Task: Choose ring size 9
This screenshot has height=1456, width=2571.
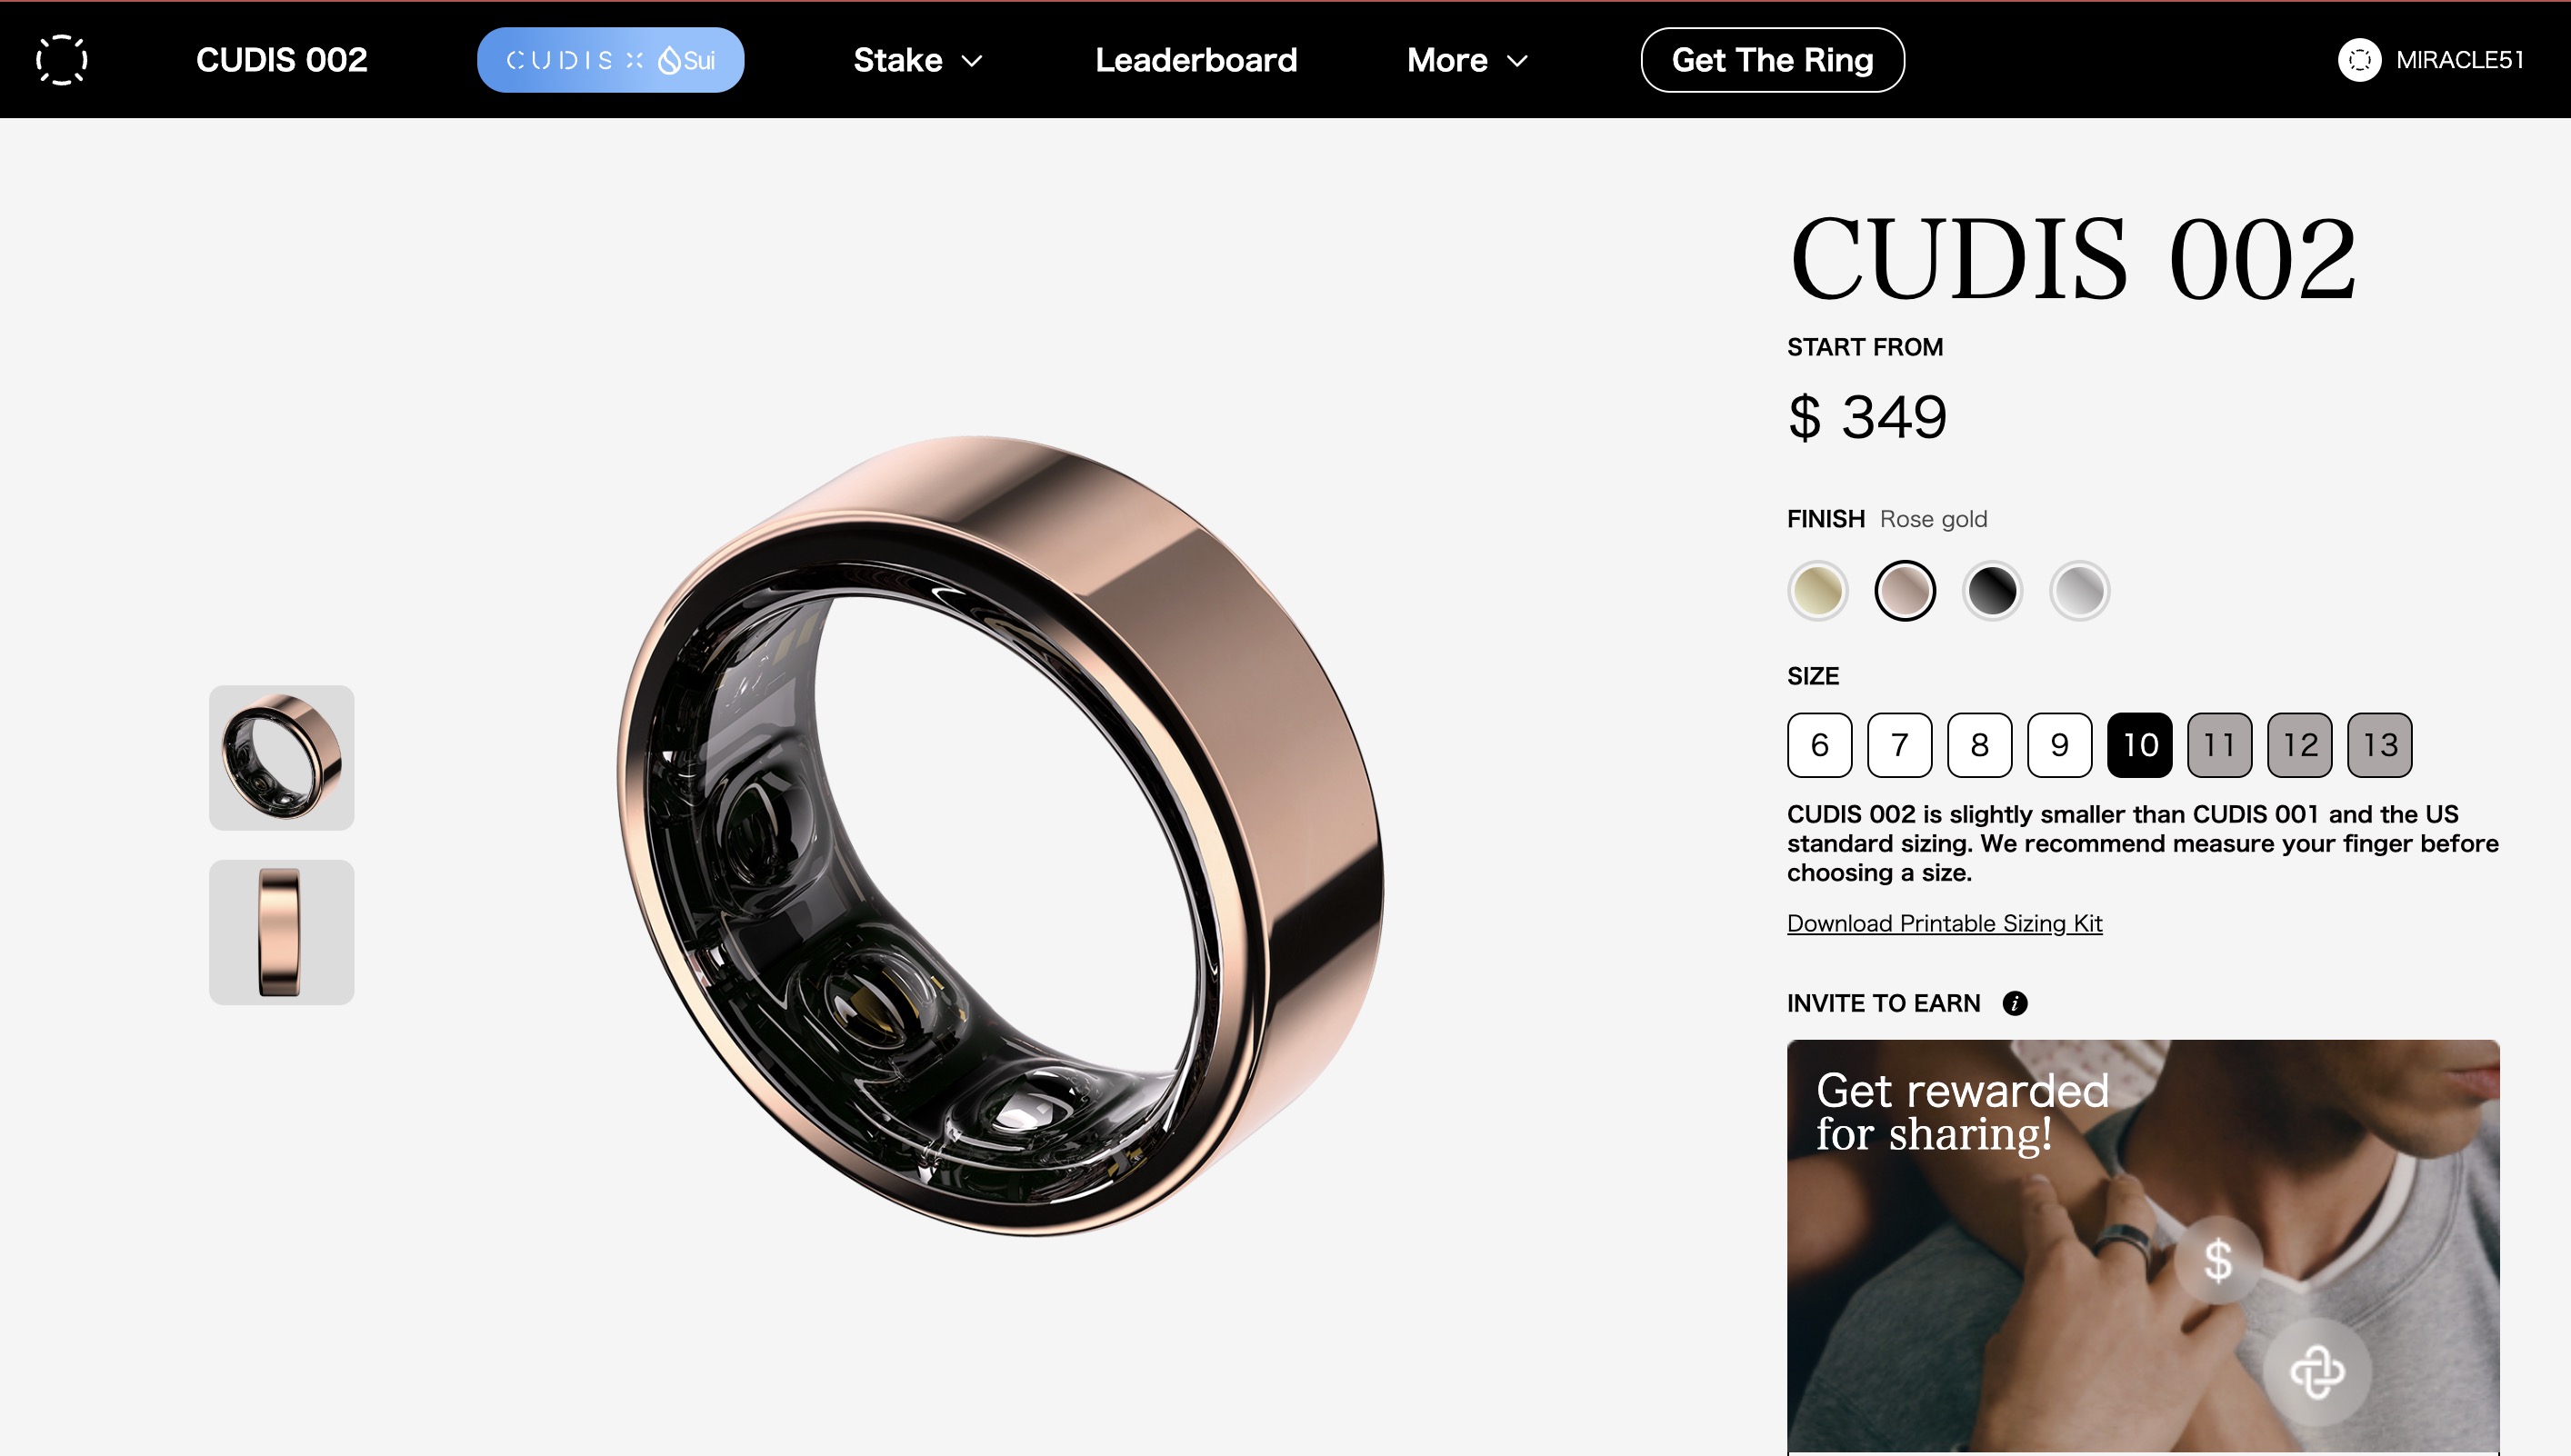Action: click(2059, 745)
